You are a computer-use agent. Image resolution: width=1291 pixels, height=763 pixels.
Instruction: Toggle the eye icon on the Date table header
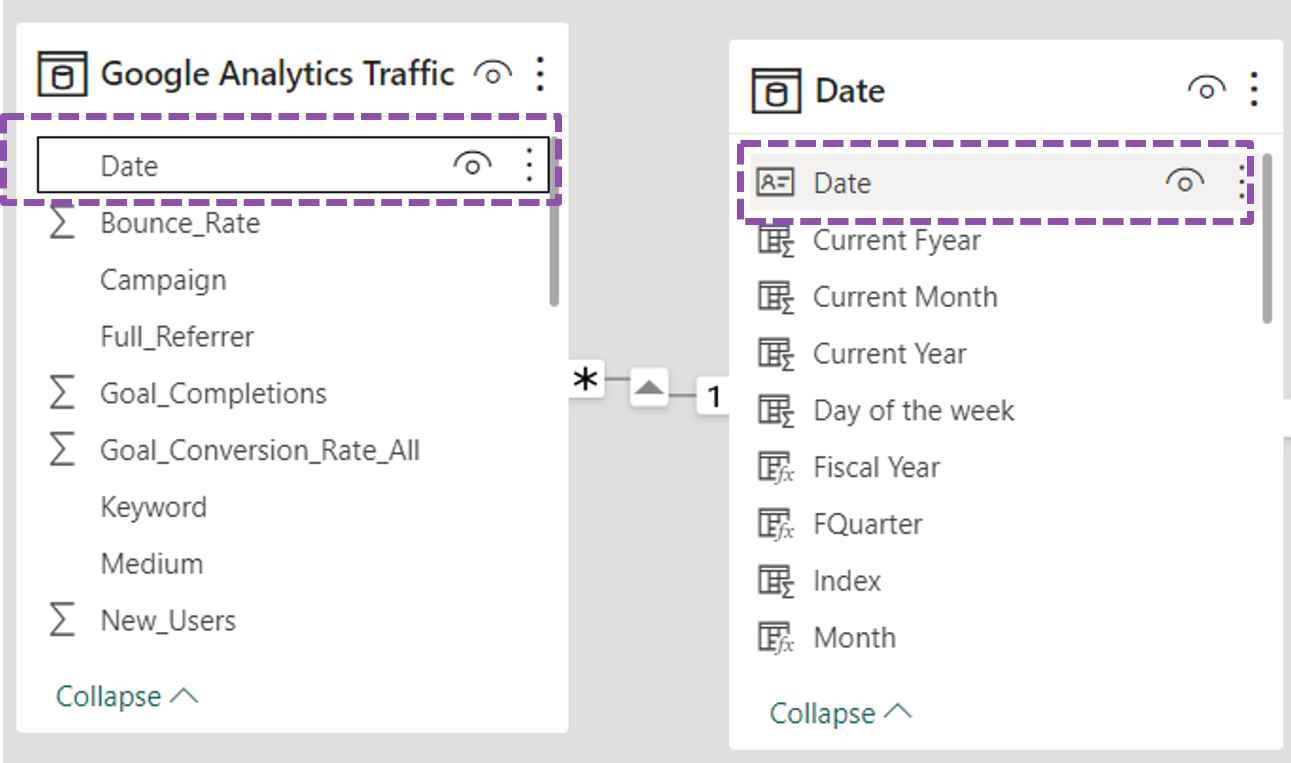(x=1205, y=88)
